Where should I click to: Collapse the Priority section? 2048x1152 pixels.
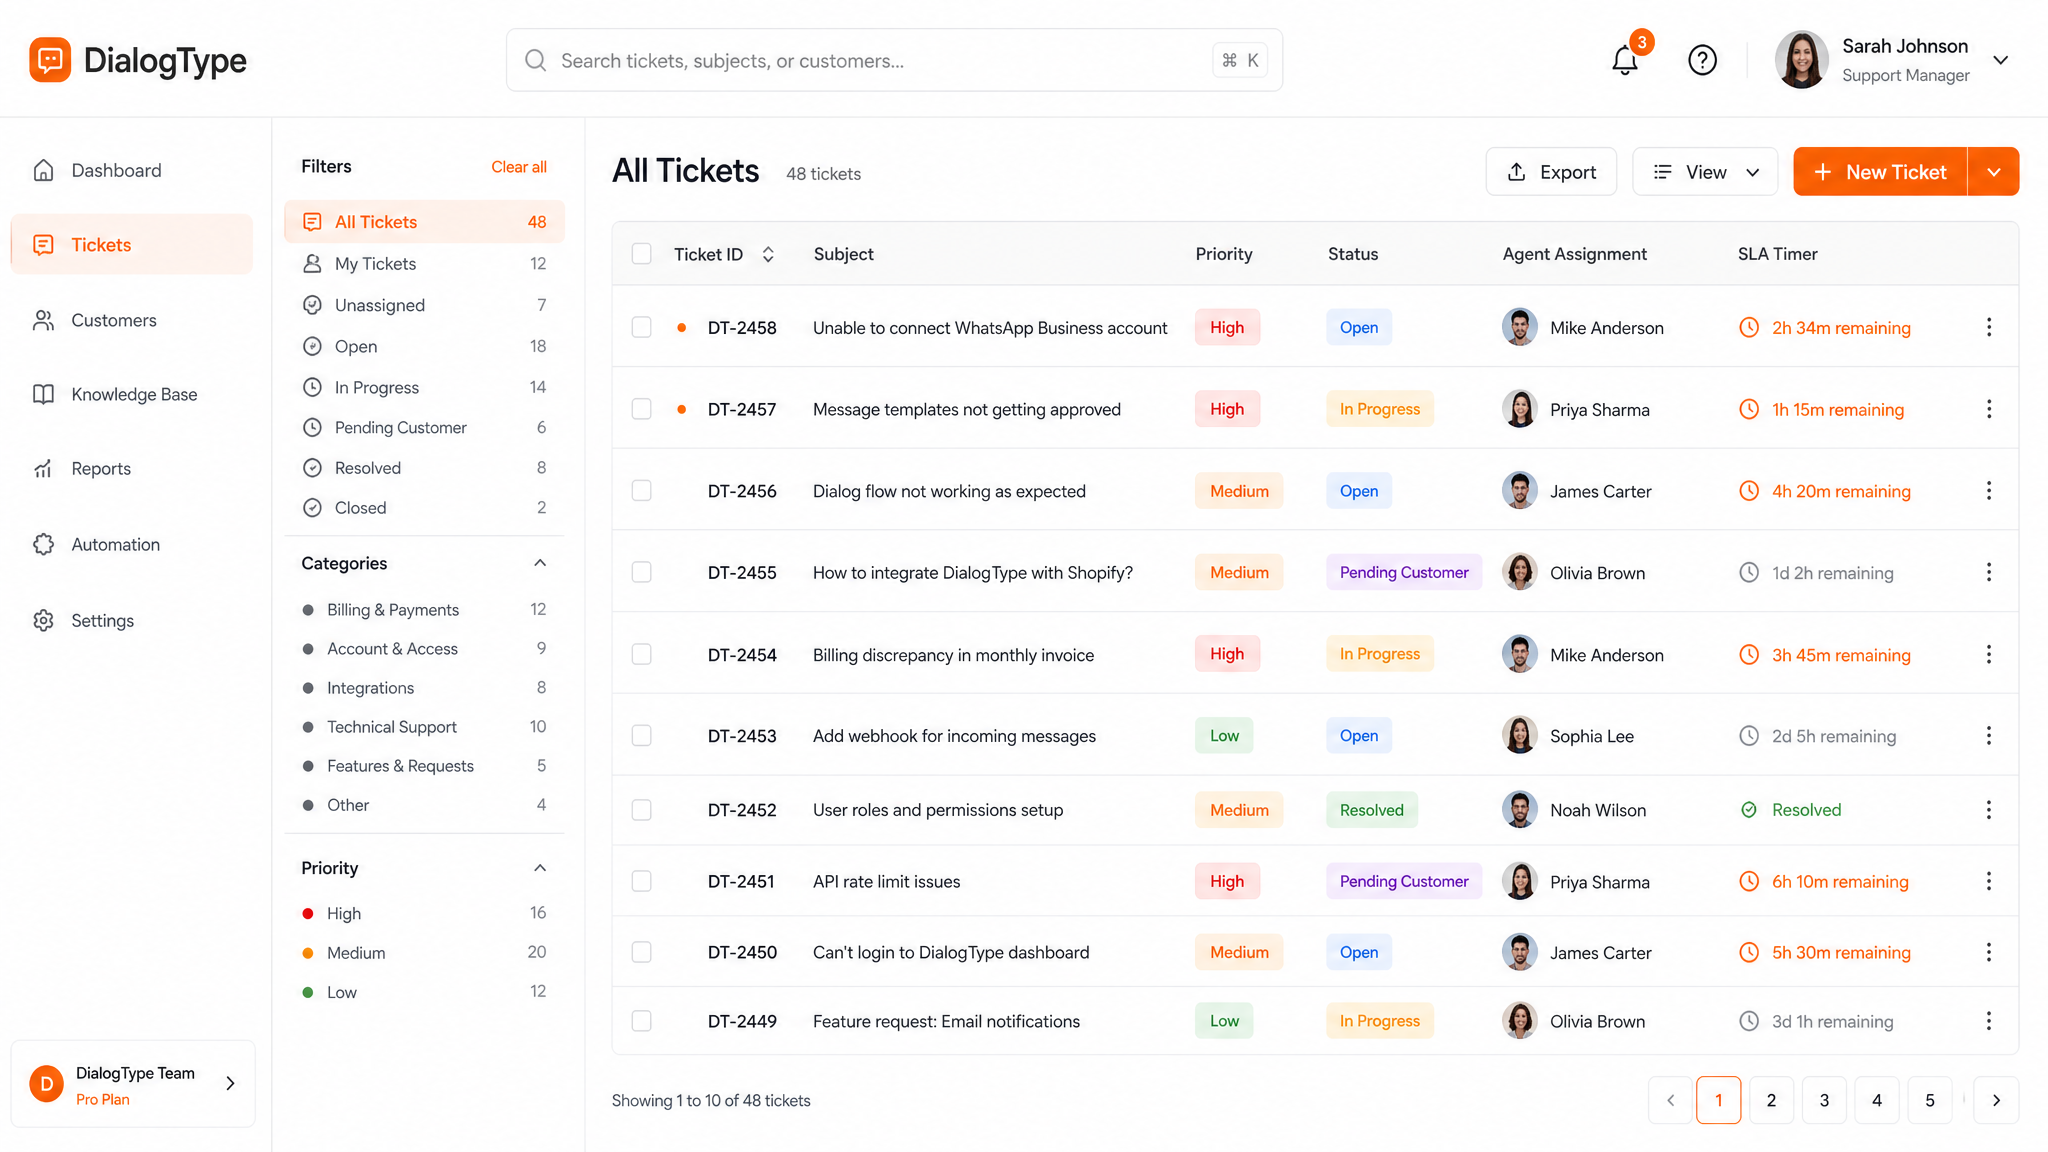pyautogui.click(x=540, y=868)
